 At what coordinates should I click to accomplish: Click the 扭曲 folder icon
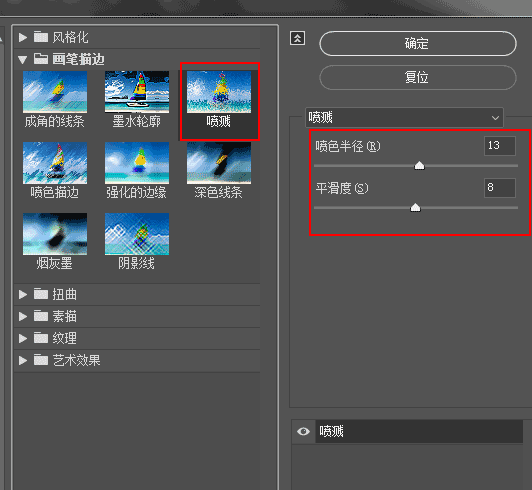[x=41, y=294]
